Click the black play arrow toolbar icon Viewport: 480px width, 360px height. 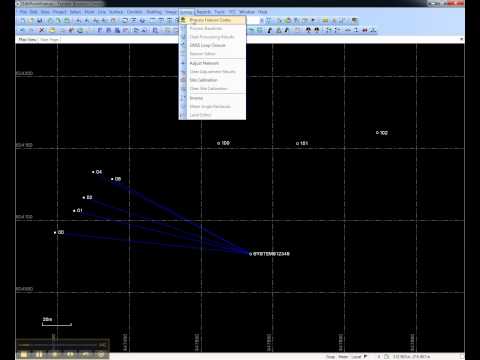click(313, 20)
